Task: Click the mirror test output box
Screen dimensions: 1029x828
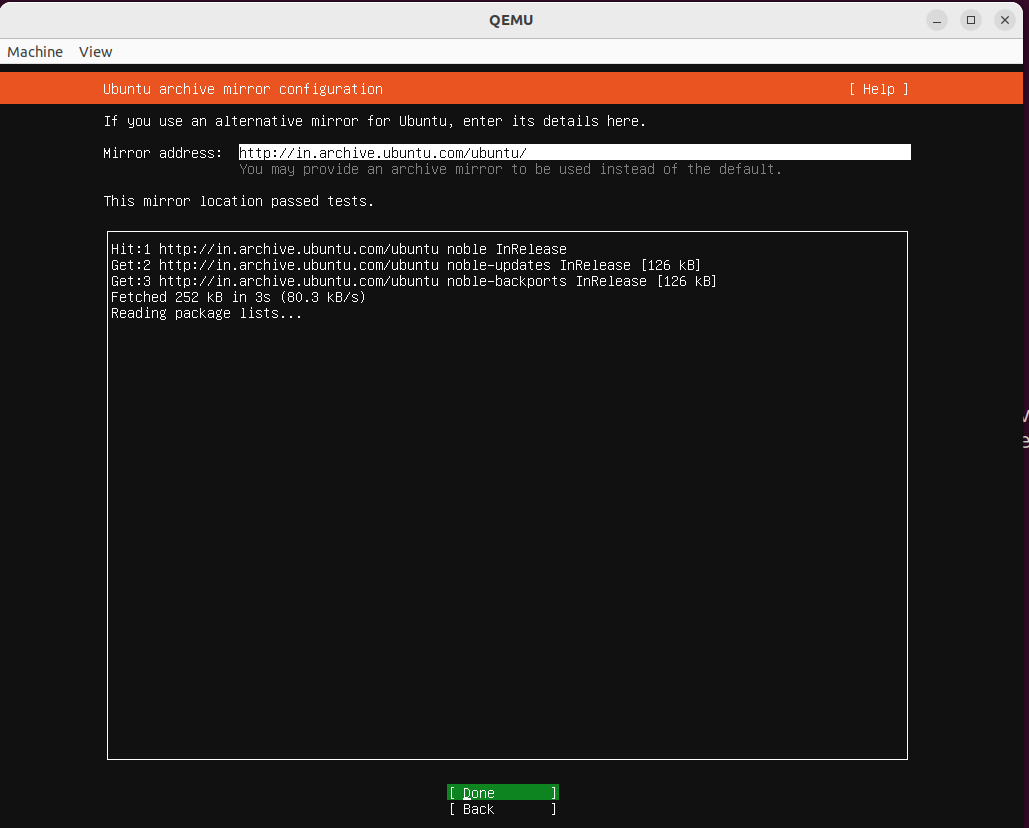Action: (507, 495)
